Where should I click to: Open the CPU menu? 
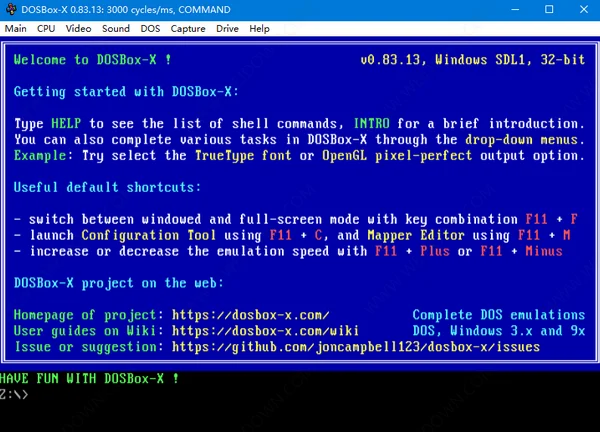click(x=46, y=29)
